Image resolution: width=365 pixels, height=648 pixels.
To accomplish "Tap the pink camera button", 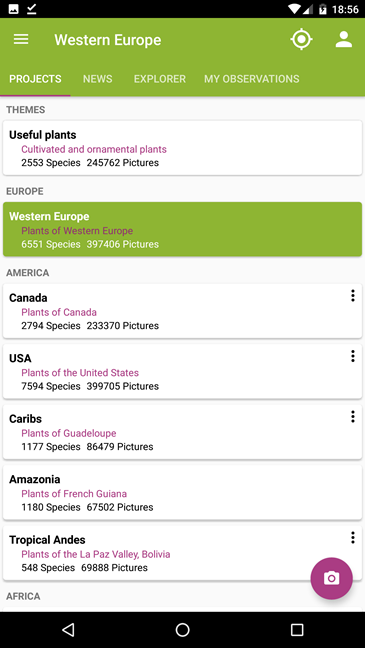I will tap(332, 578).
